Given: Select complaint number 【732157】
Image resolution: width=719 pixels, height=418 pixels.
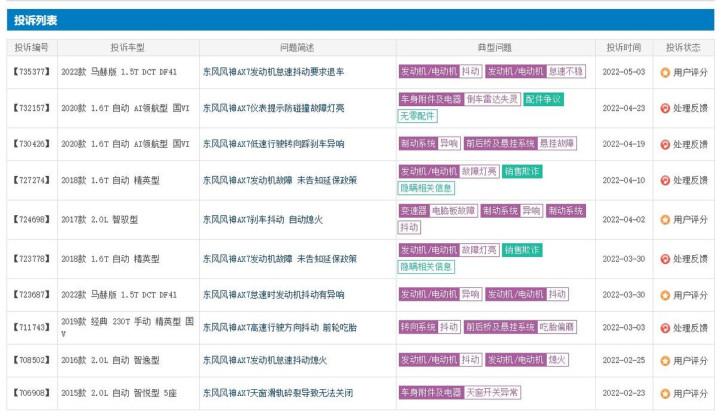Looking at the screenshot, I should pyautogui.click(x=31, y=108).
